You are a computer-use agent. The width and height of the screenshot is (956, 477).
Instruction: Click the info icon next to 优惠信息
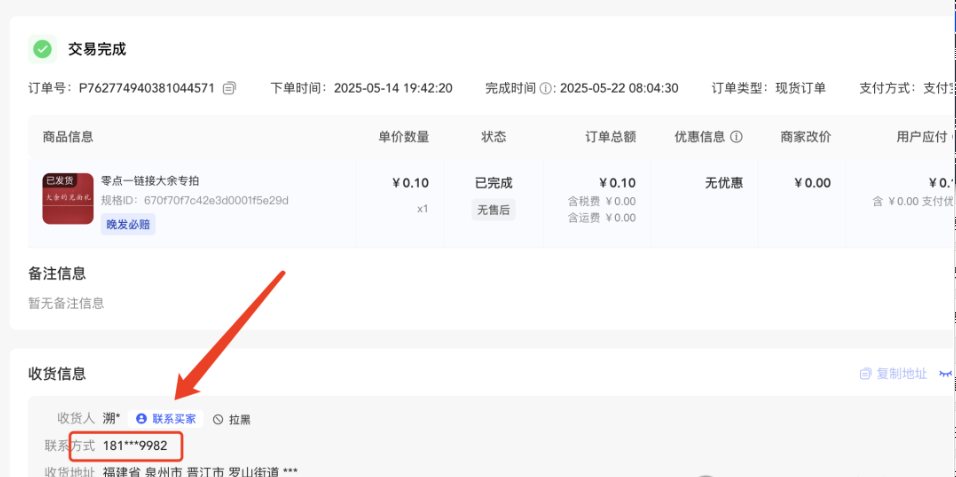coord(736,137)
